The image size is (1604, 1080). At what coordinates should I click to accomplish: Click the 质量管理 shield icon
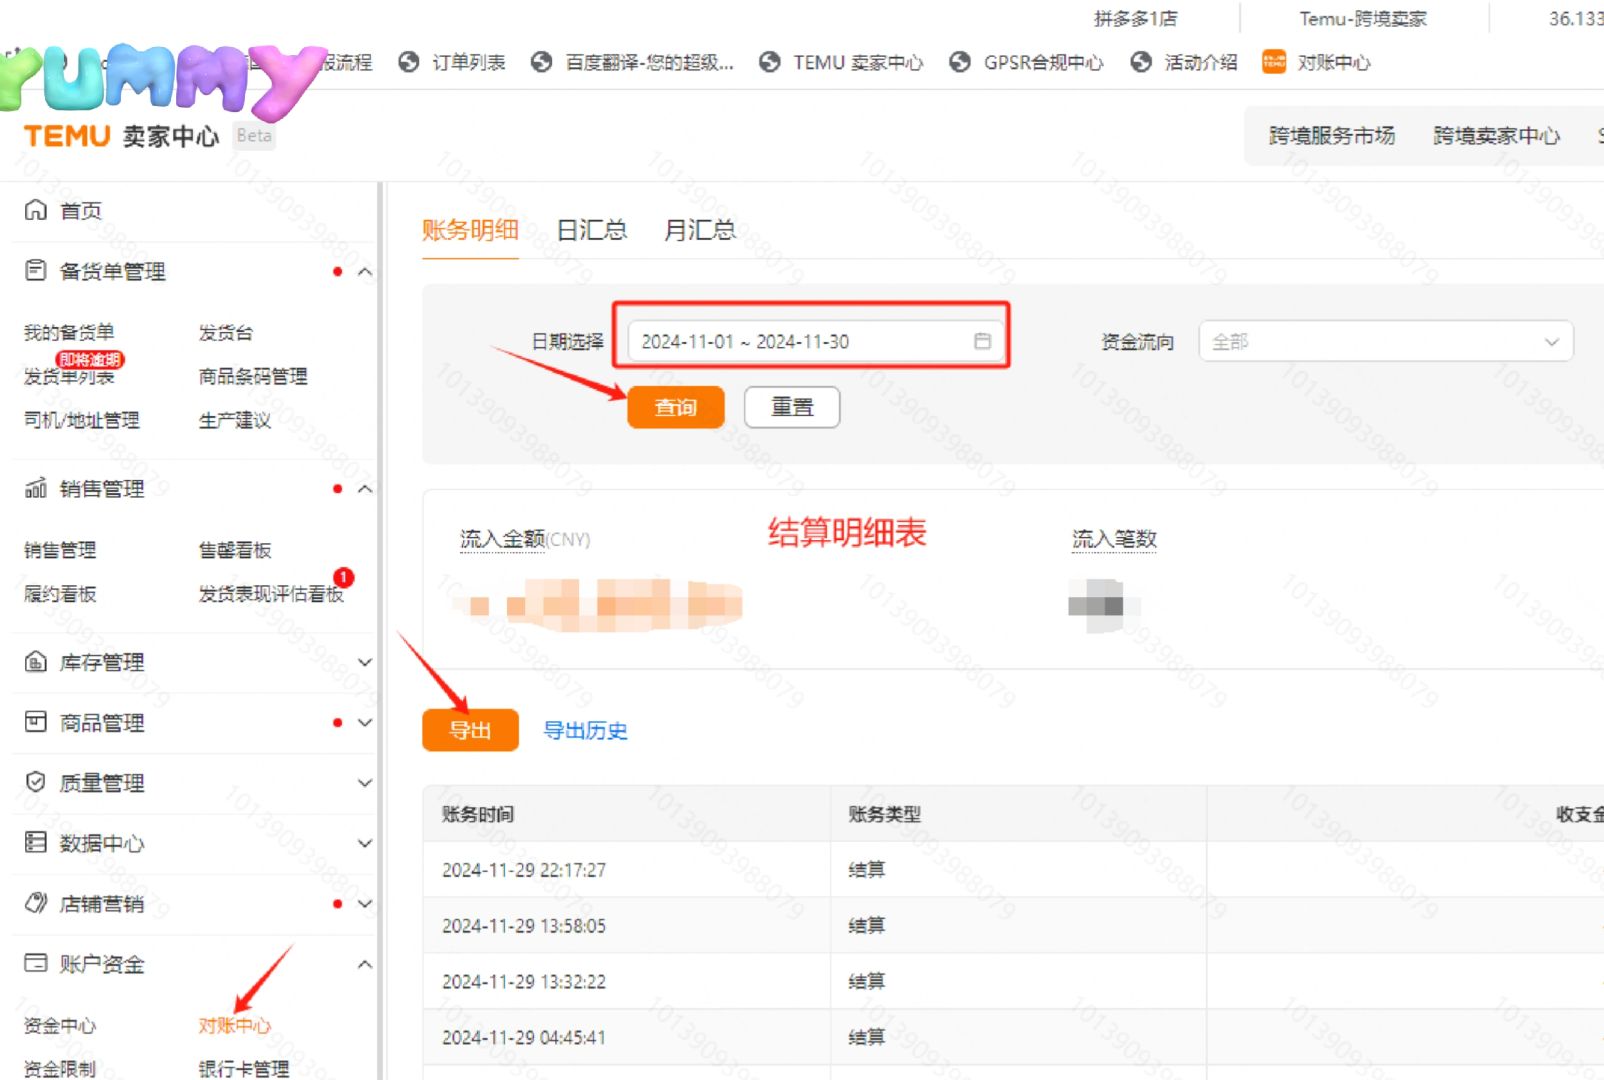36,782
